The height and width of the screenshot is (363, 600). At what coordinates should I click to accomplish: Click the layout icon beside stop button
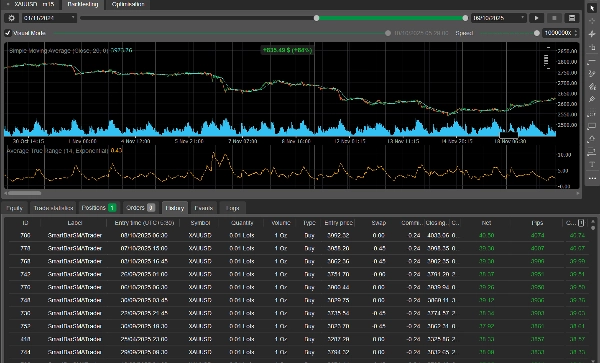(572, 18)
